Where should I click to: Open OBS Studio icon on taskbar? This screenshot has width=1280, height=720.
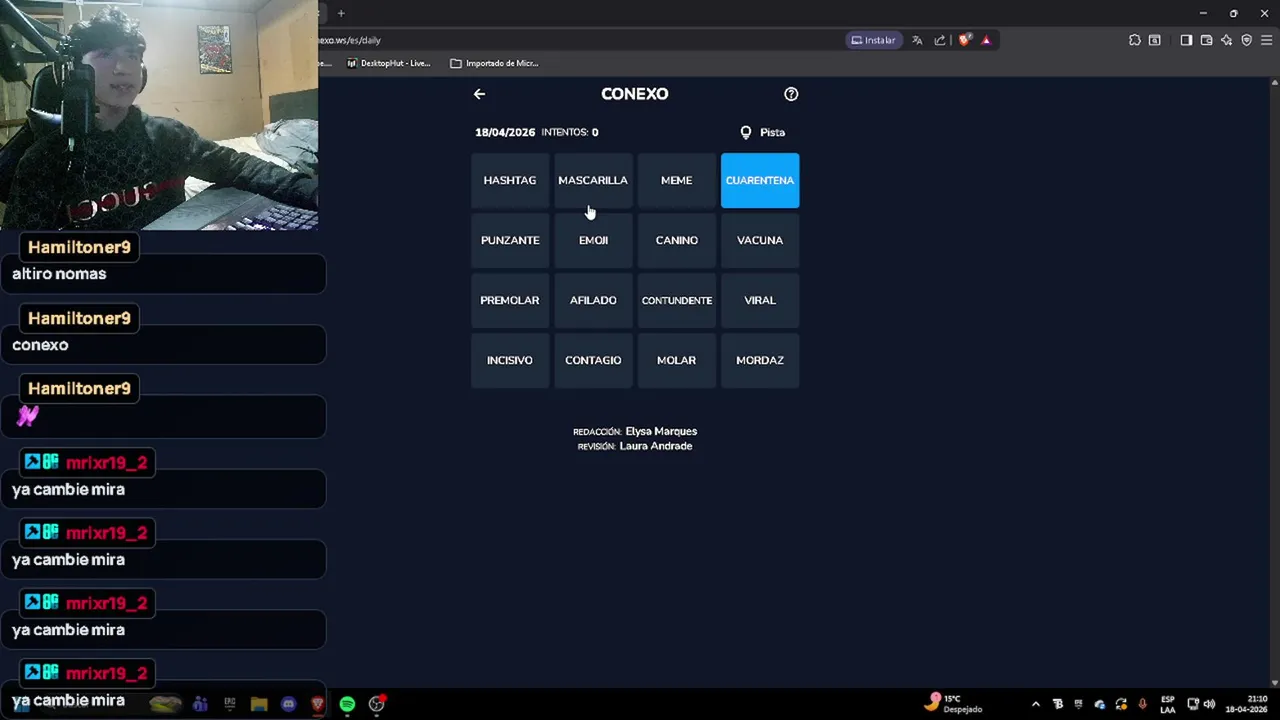click(376, 704)
